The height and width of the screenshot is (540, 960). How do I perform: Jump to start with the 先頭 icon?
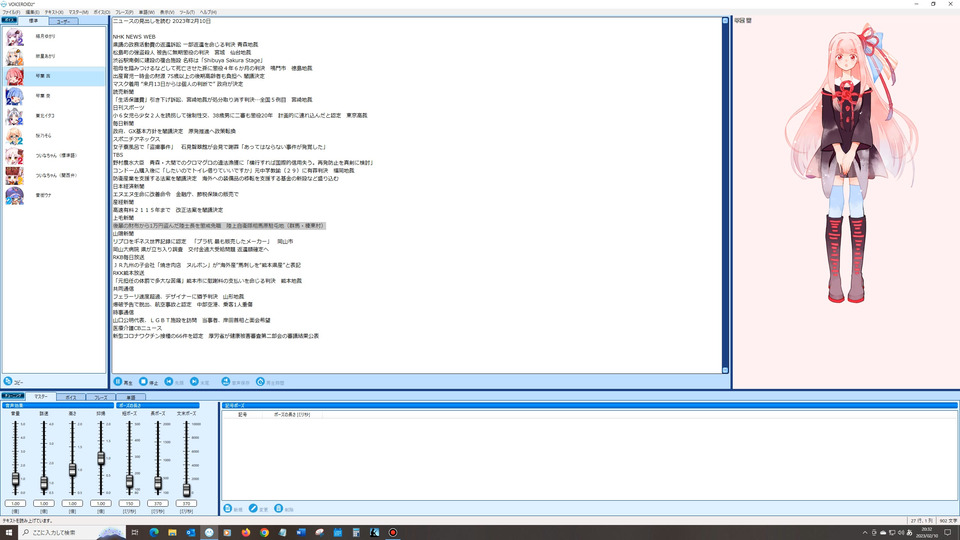[169, 381]
